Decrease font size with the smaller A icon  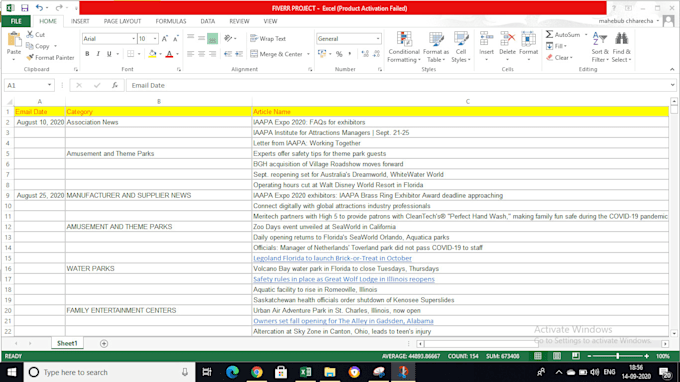[x=176, y=39]
